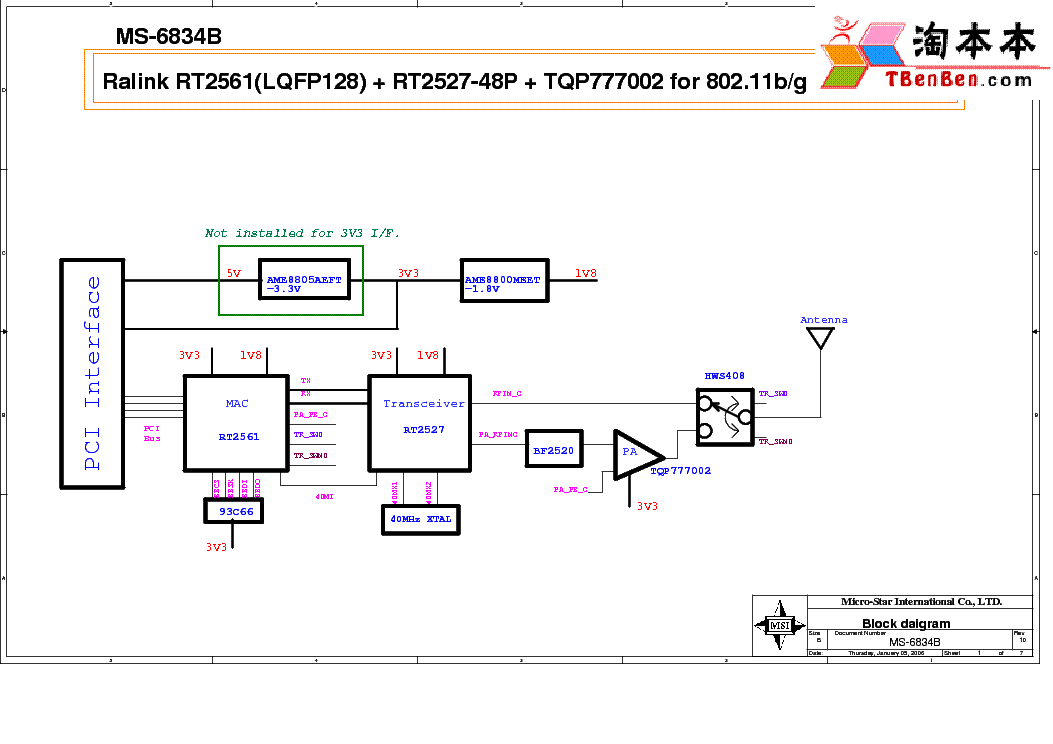Viewport: 1053px width, 744px height.
Task: Select the MAC RT2561 block
Action: coord(237,424)
